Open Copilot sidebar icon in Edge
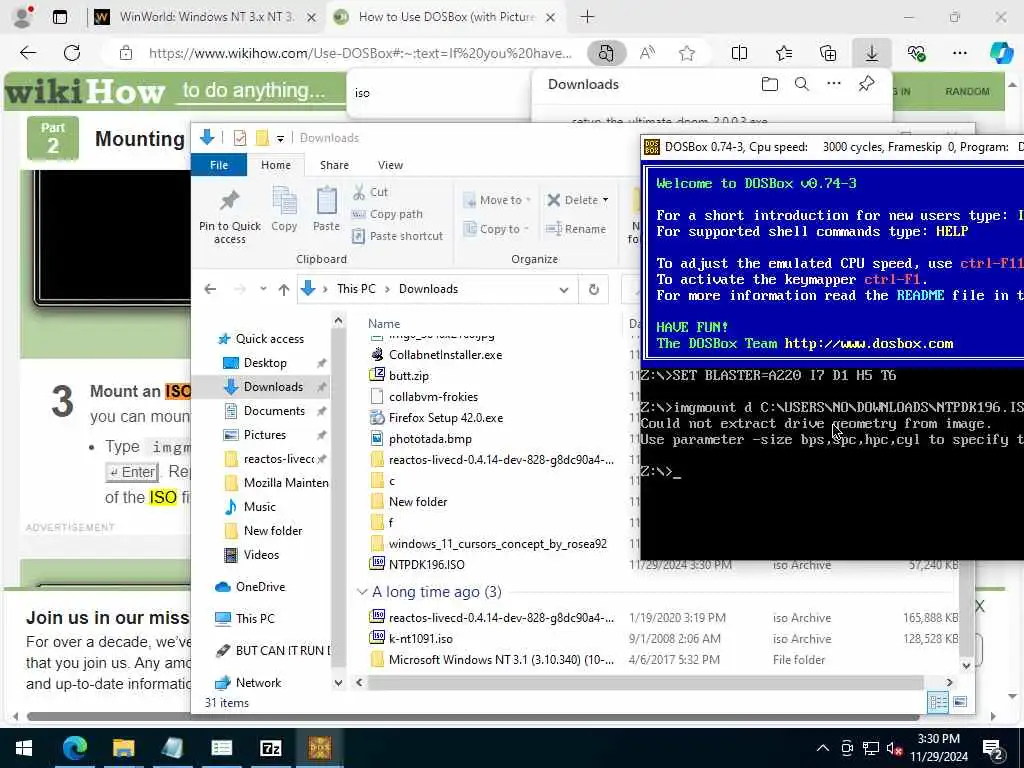This screenshot has width=1024, height=768. [1001, 54]
